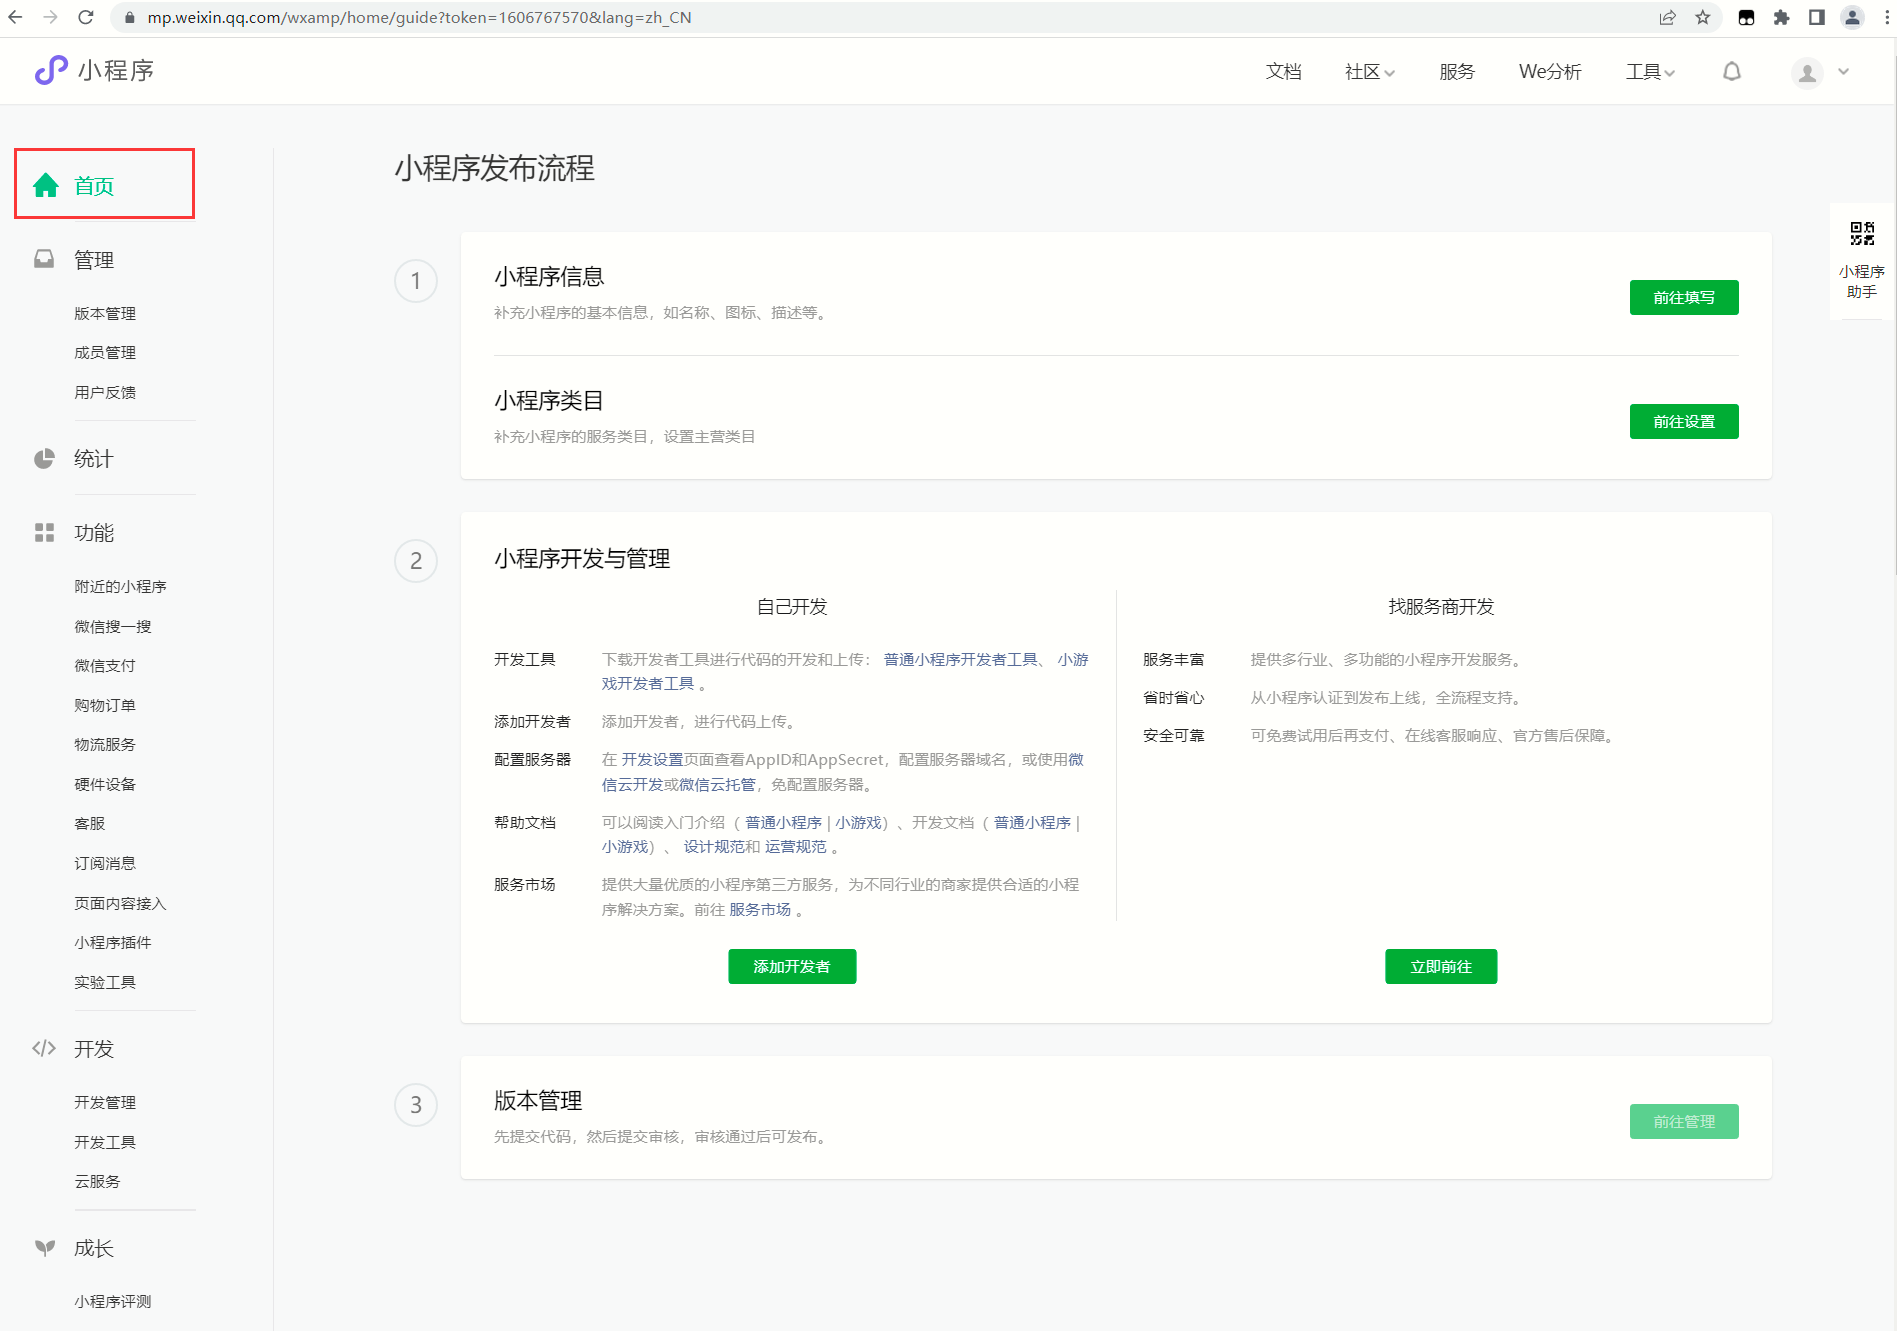Expand the 社区 dropdown menu
1897x1331 pixels.
pos(1369,71)
